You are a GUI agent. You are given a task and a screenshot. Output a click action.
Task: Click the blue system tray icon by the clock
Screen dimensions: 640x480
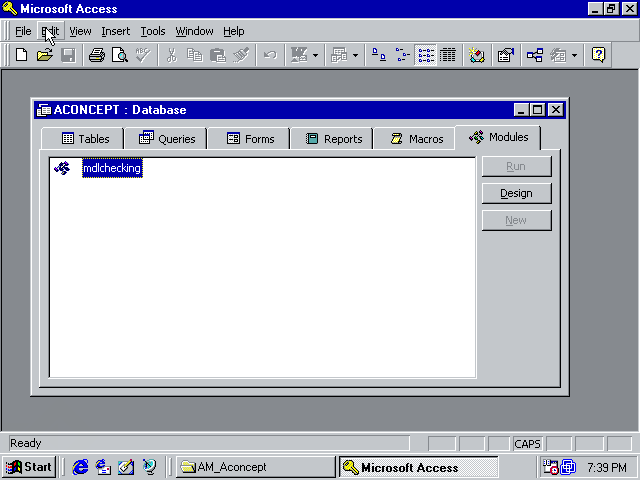point(568,467)
